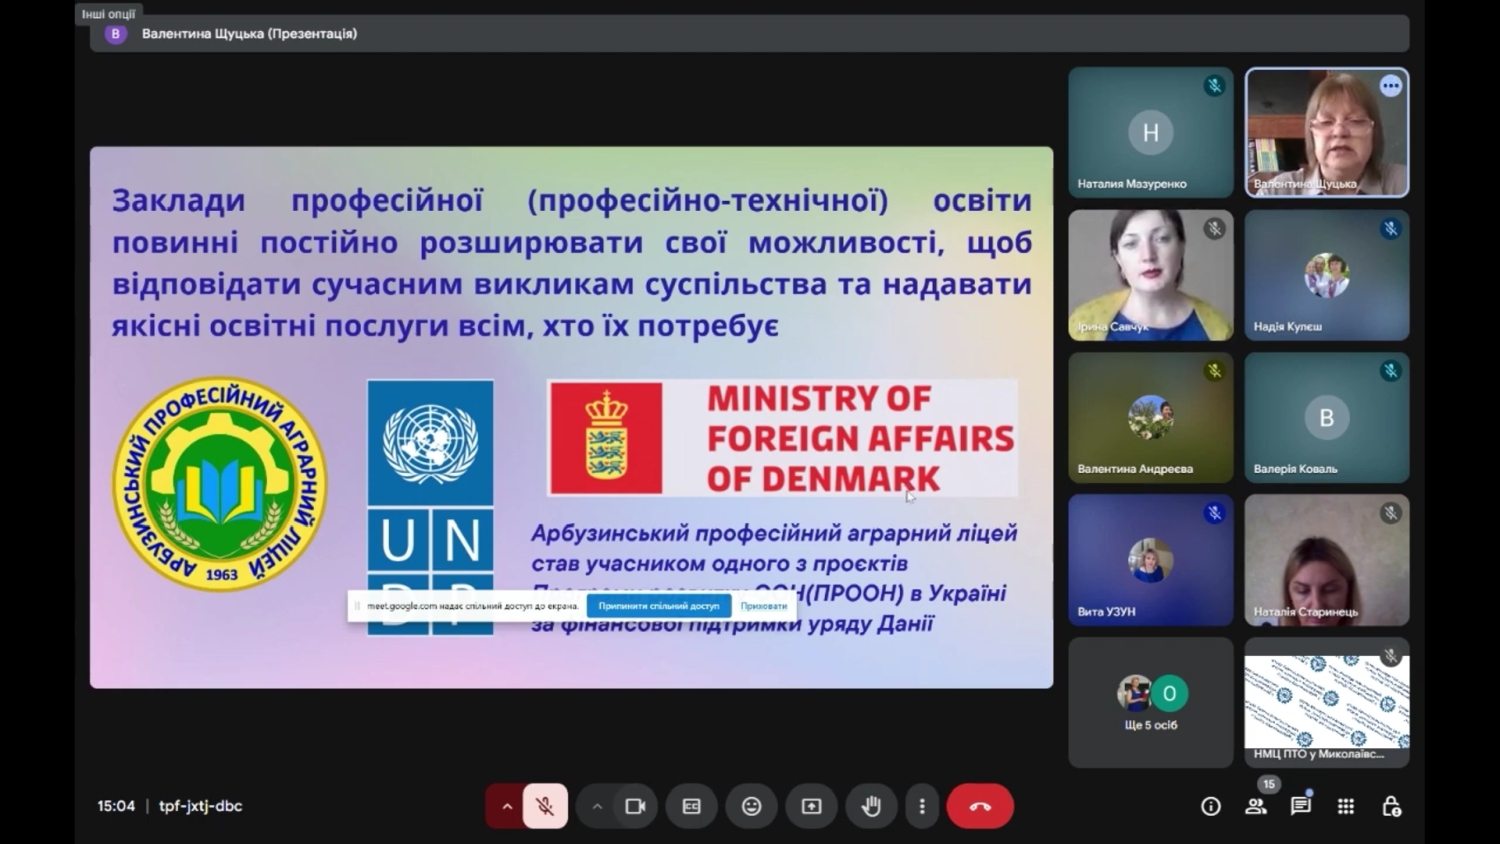Screen dimensions: 1500x844
Task: Open the three-dot more options menu
Action: pos(922,806)
